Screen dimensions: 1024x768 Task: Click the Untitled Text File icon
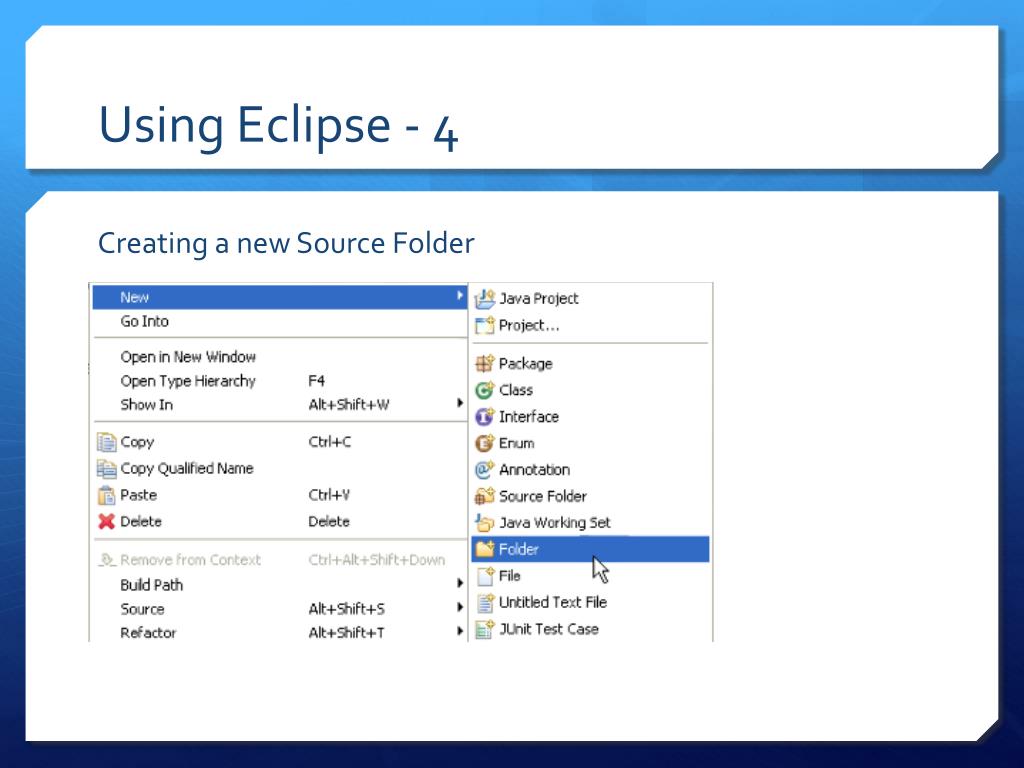[x=485, y=602]
